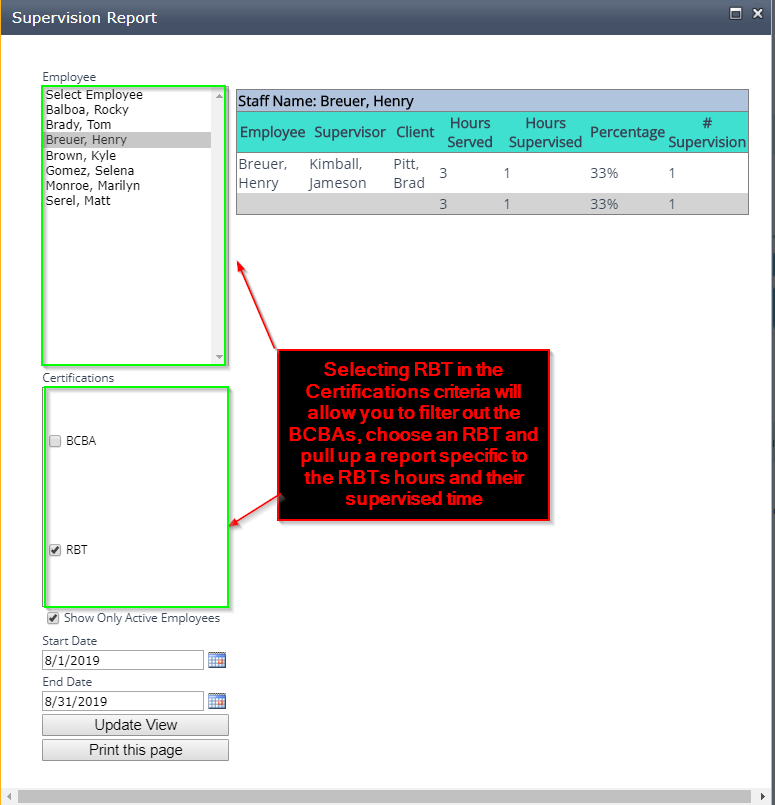Screen dimensions: 775x805
Task: Click the Supervisor column header
Action: tap(350, 132)
